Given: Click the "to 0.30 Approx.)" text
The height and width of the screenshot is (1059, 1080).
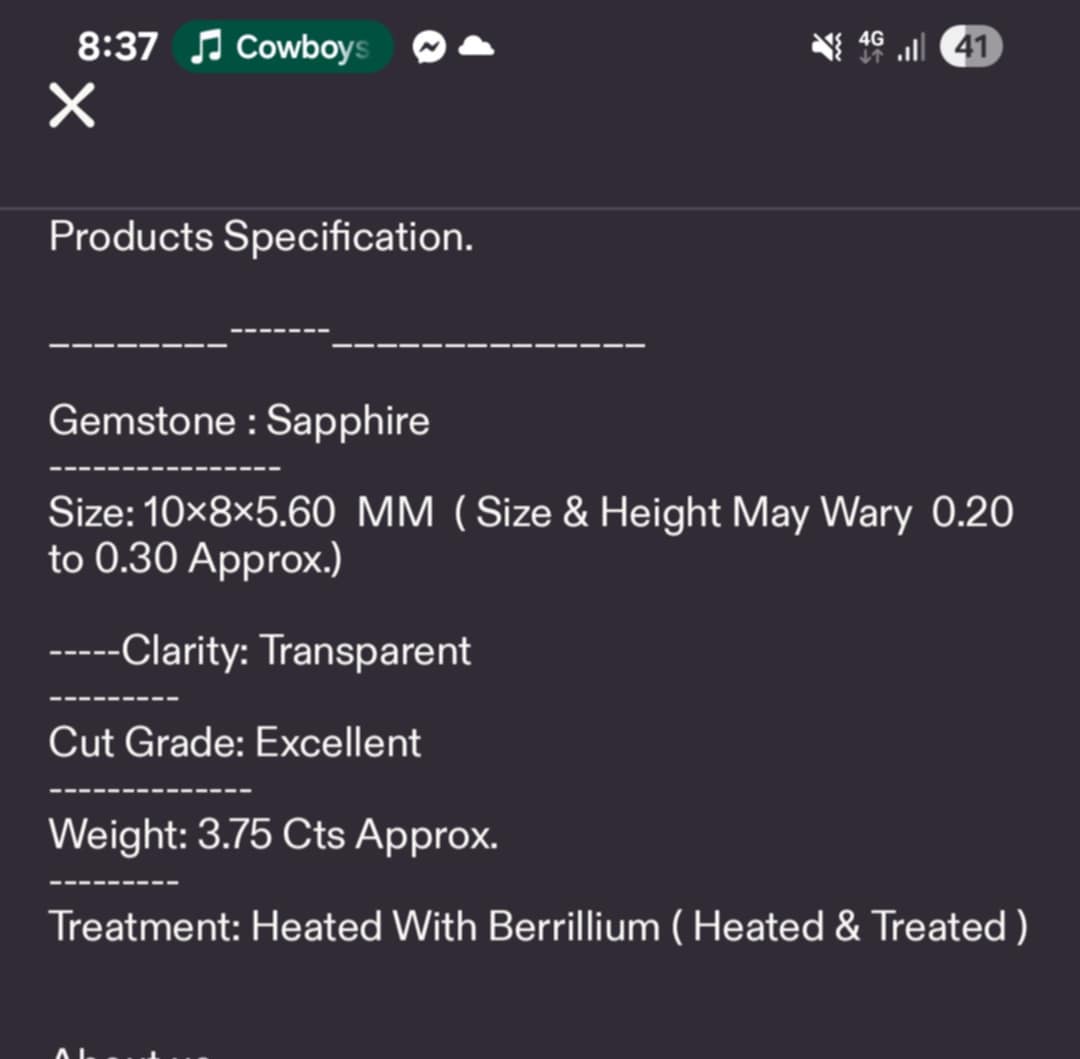Looking at the screenshot, I should coord(195,559).
